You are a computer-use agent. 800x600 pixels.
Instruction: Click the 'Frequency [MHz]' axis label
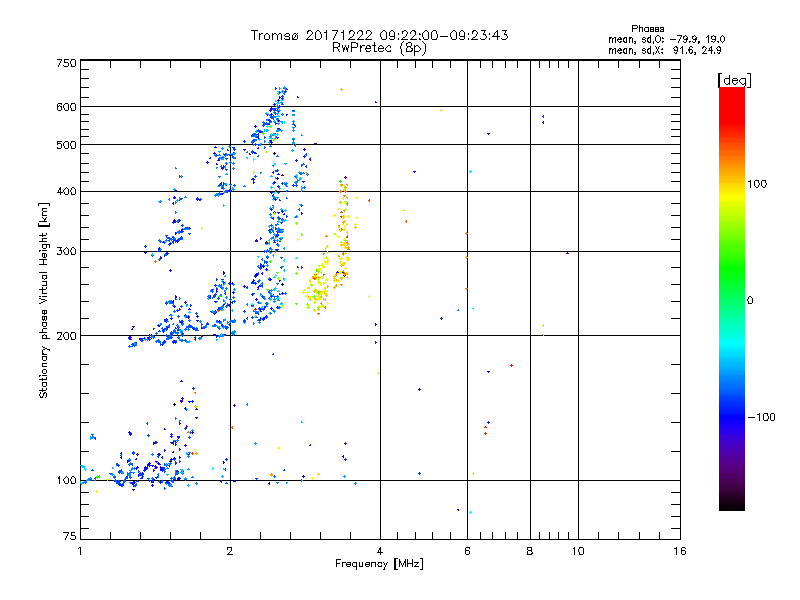(x=379, y=564)
